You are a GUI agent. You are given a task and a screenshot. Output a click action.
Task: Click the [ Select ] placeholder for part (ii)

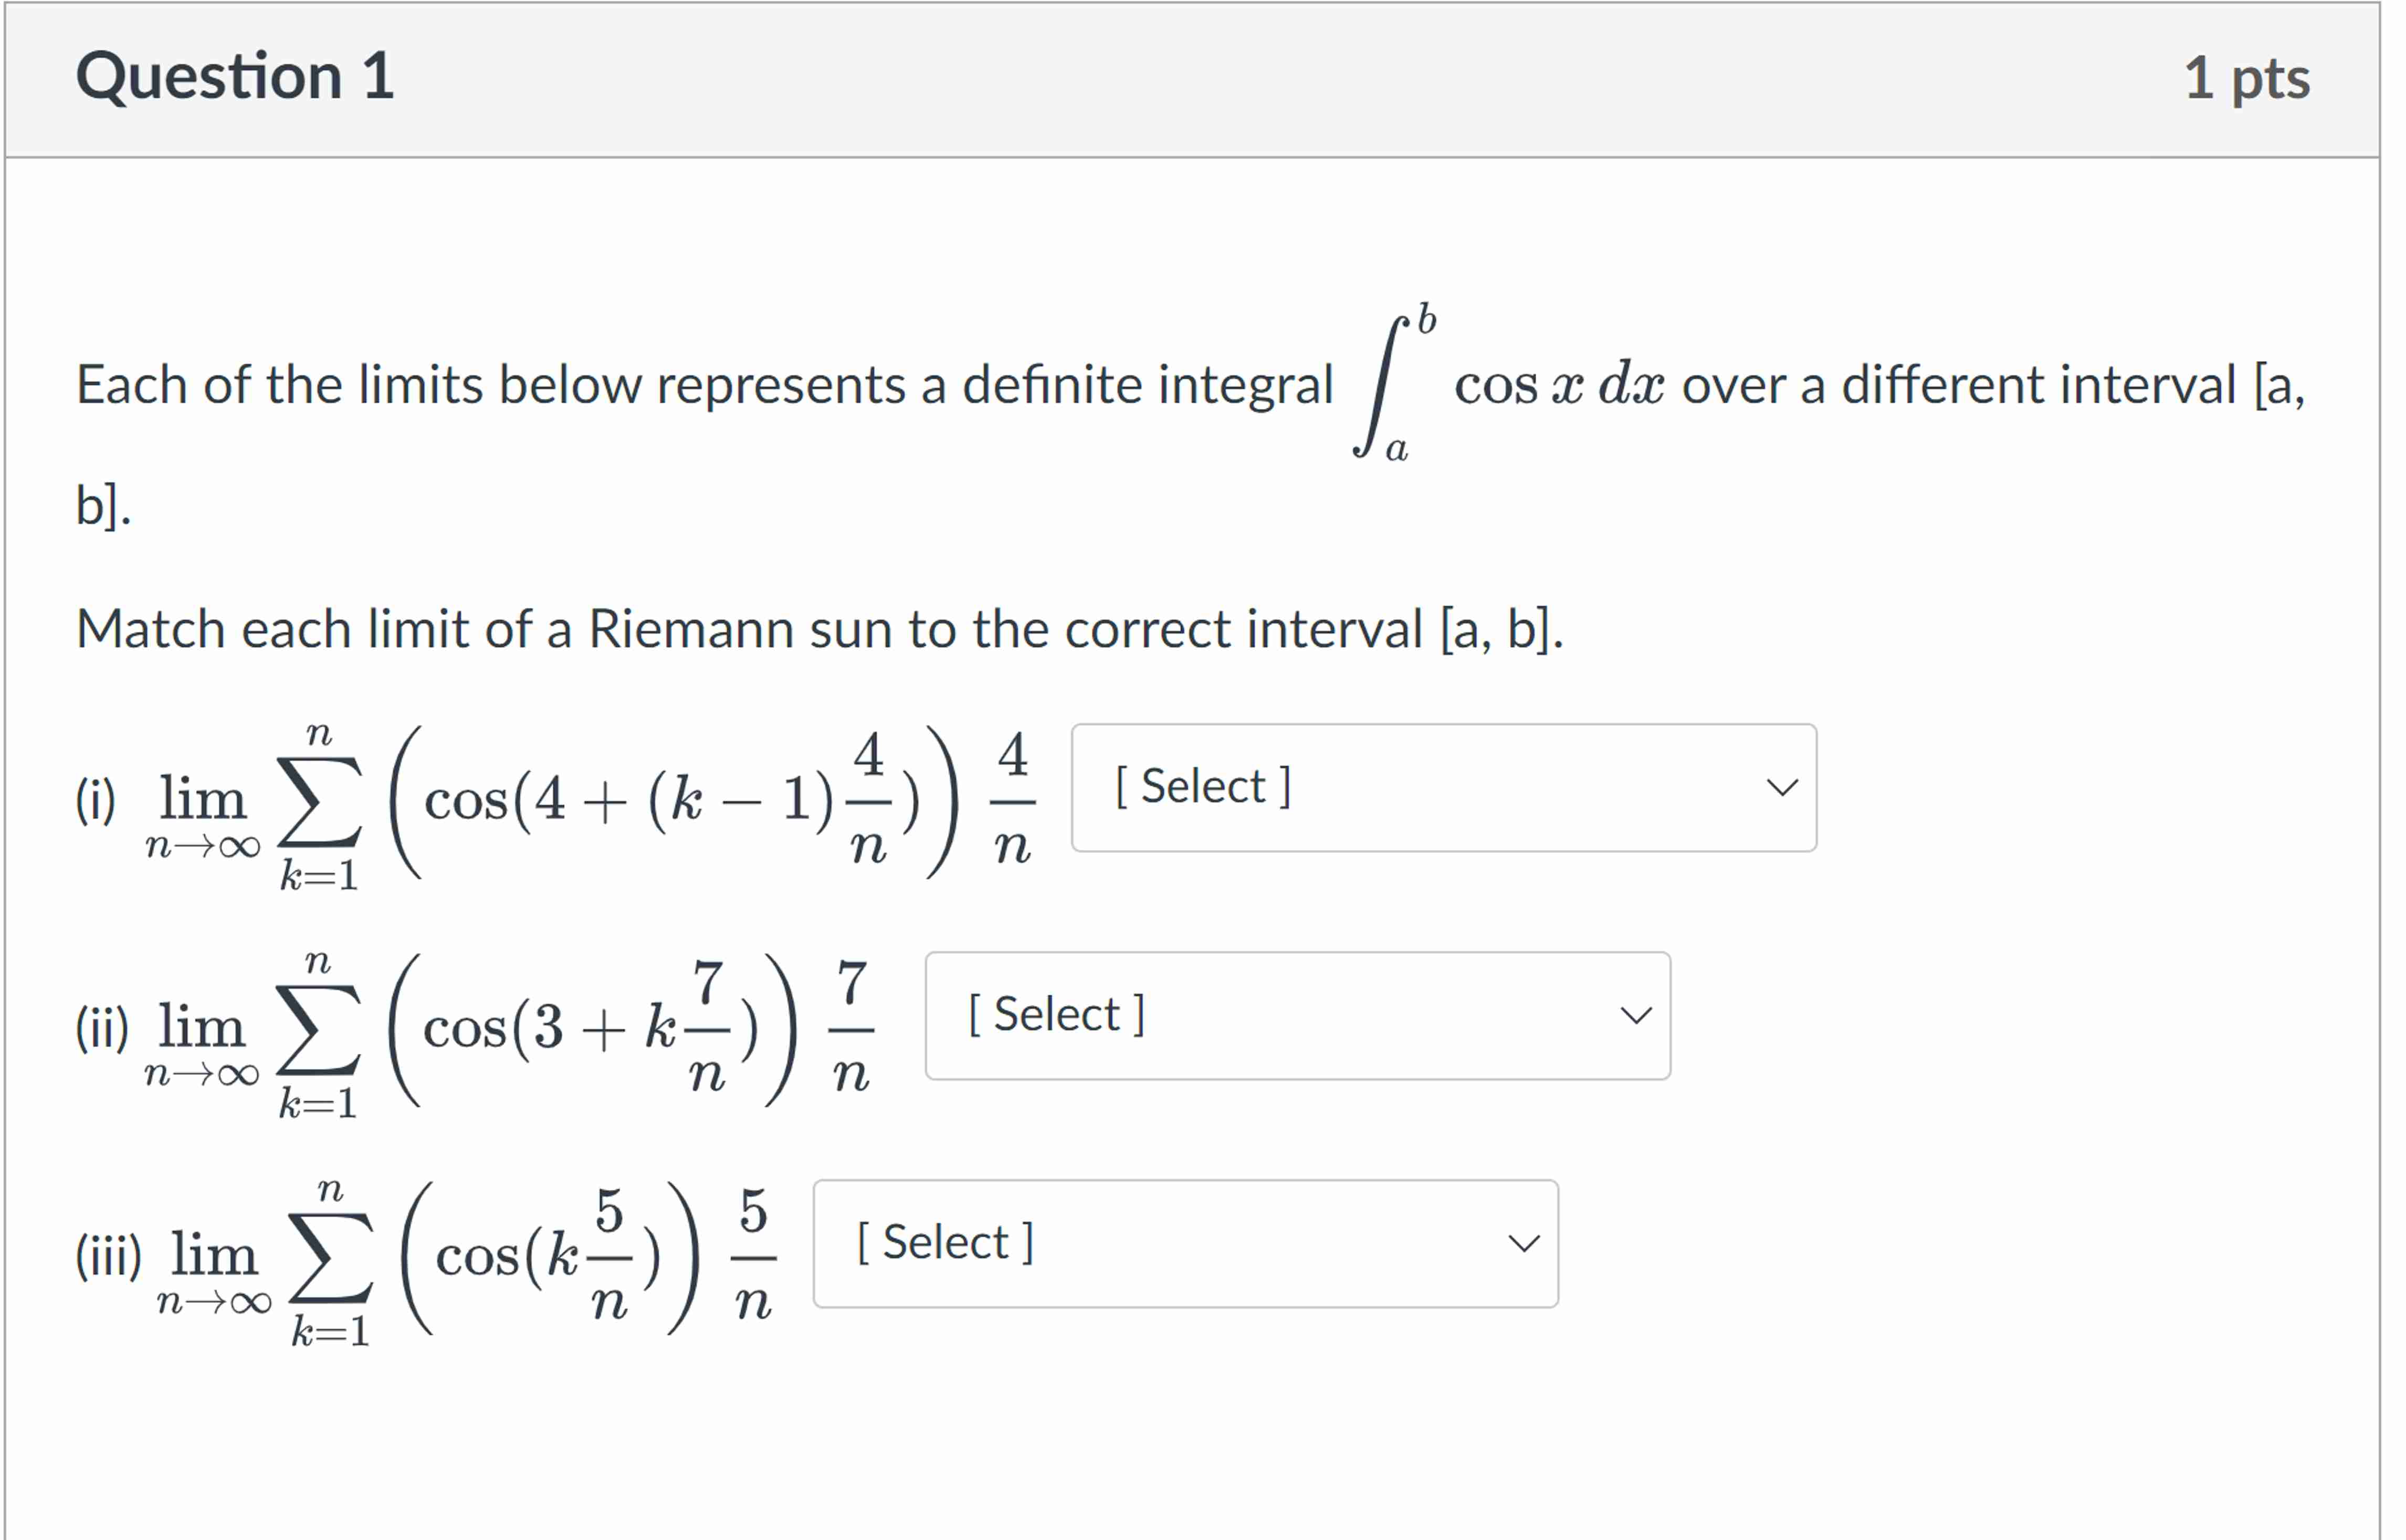click(1056, 1014)
